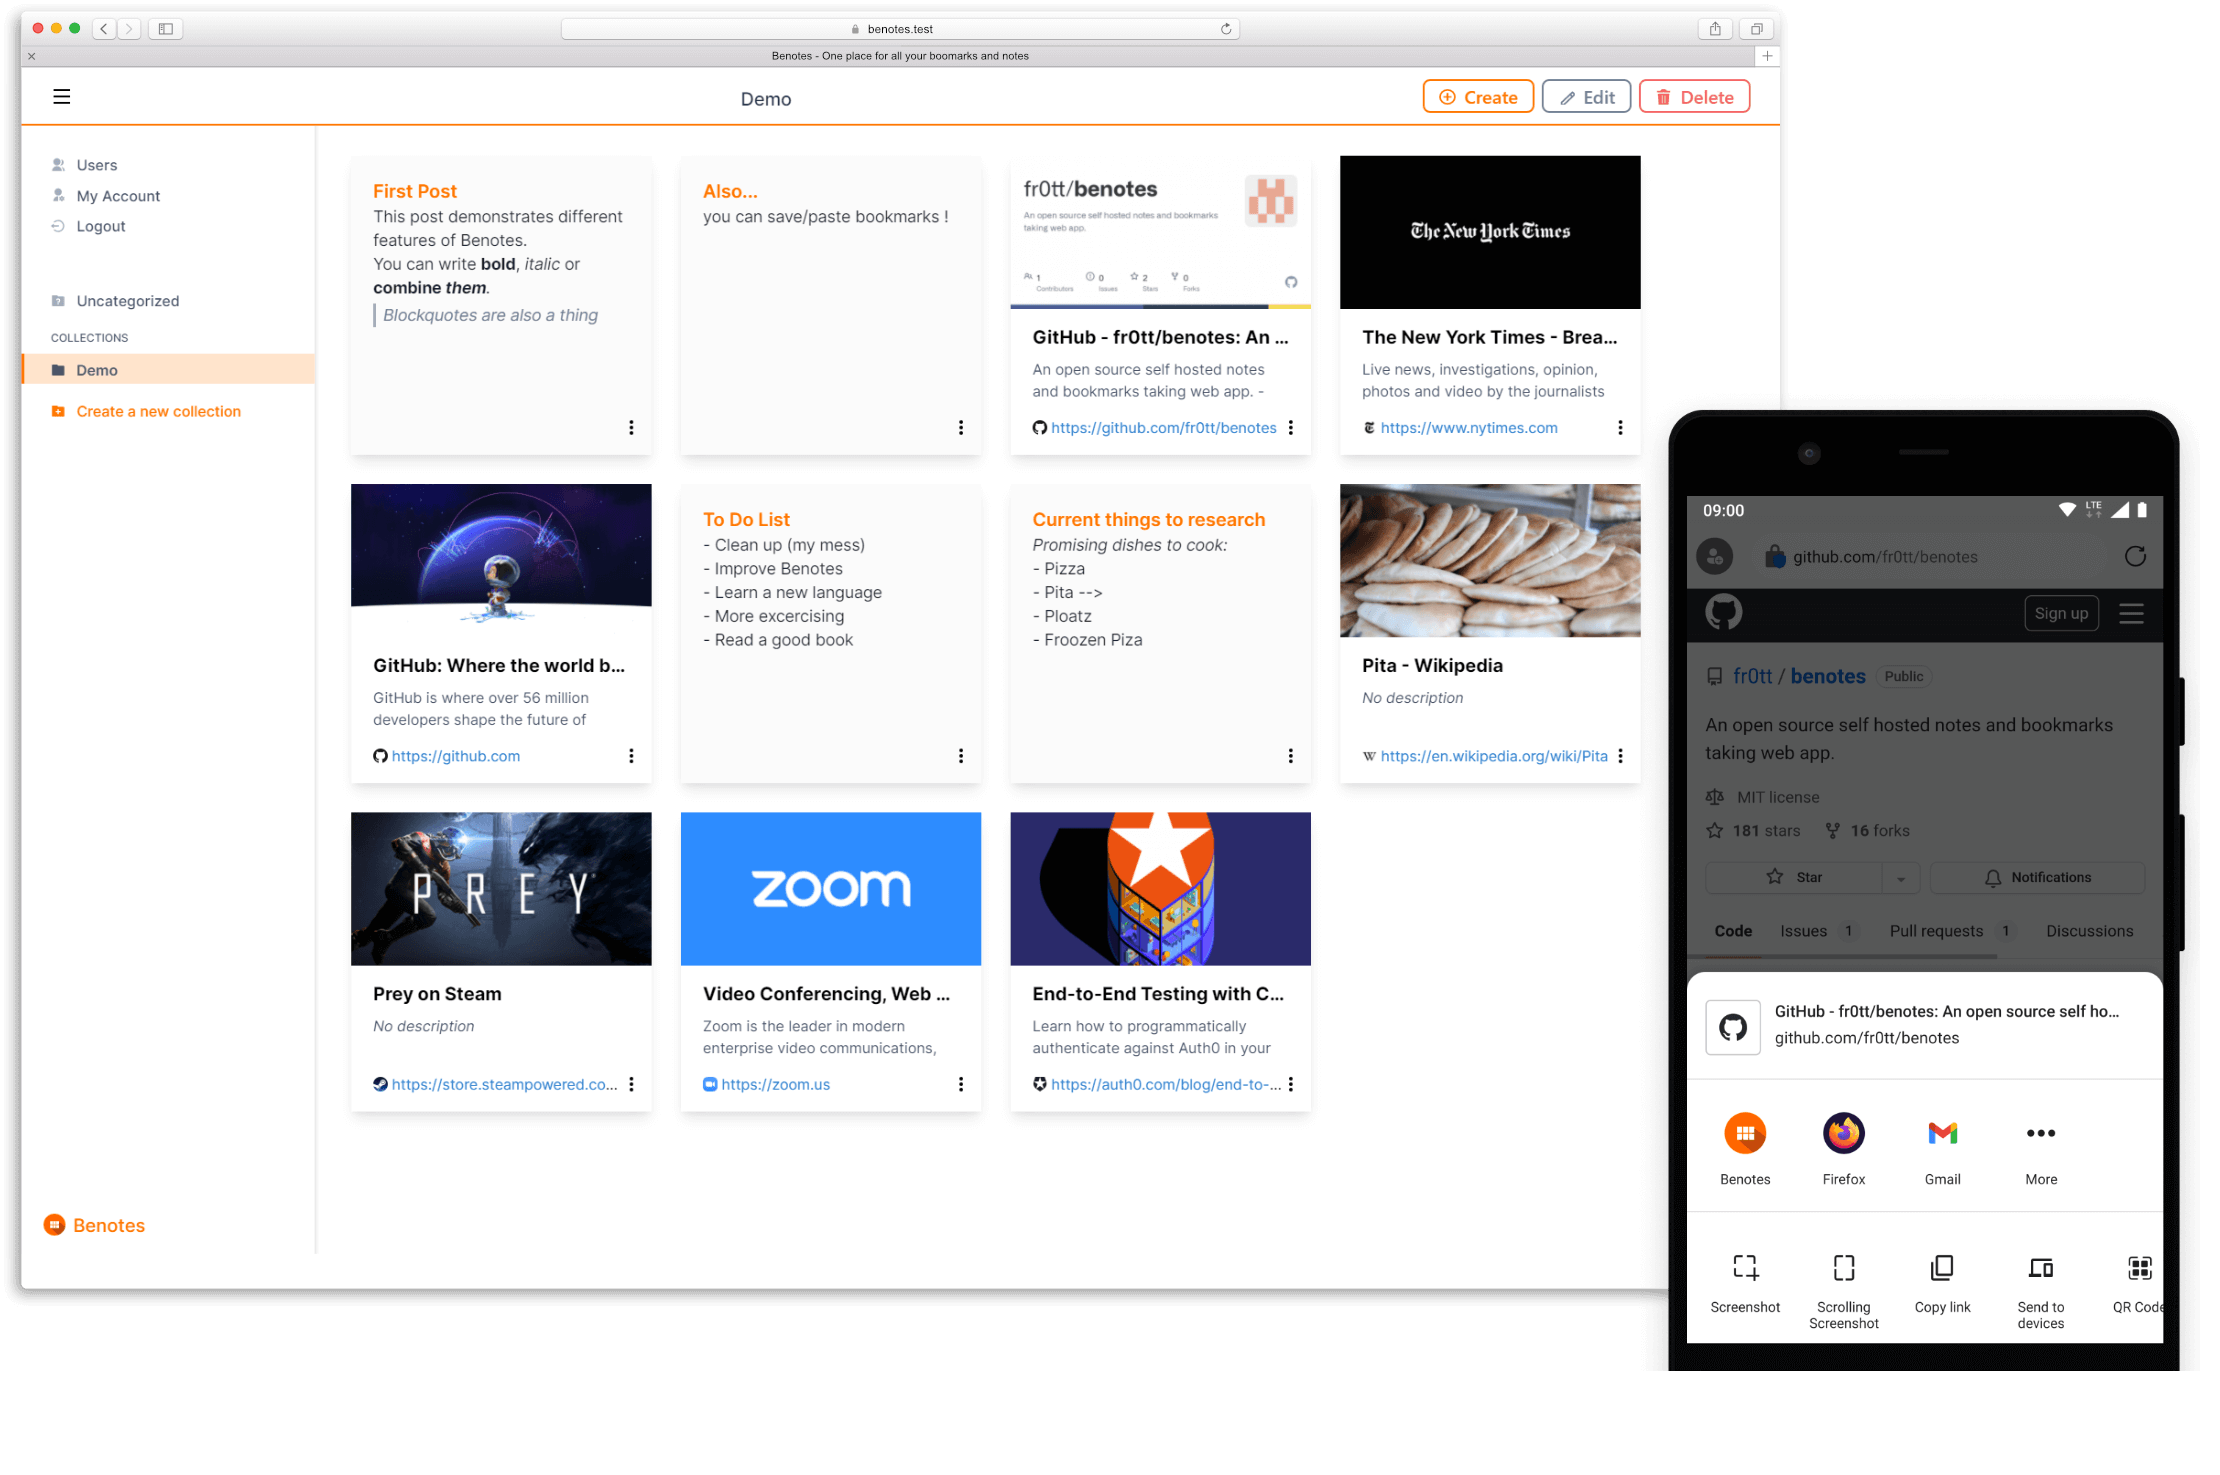Click Users in the sidebar menu
2220x1475 pixels.
[x=95, y=163]
